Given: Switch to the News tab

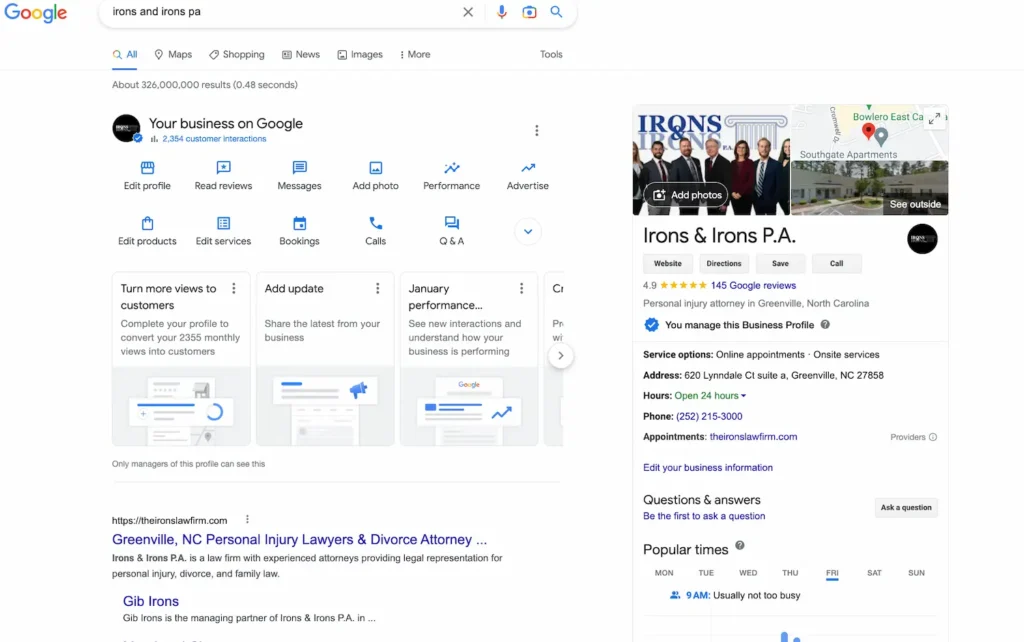Looking at the screenshot, I should click(301, 55).
